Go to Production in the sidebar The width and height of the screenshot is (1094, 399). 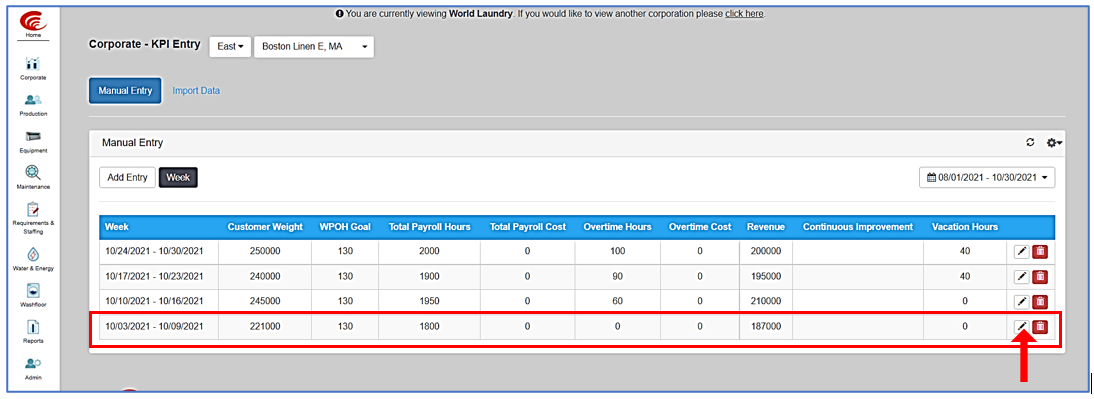point(33,105)
